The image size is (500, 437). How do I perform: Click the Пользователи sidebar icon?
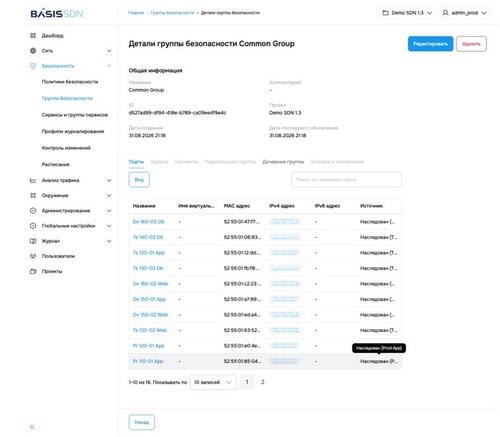pyautogui.click(x=33, y=256)
